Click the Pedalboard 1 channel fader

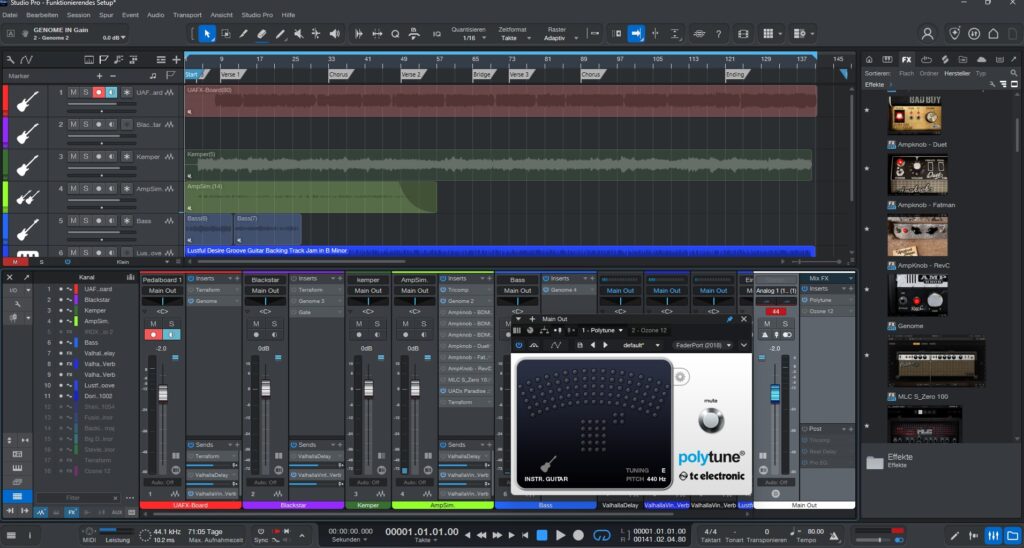click(x=163, y=393)
